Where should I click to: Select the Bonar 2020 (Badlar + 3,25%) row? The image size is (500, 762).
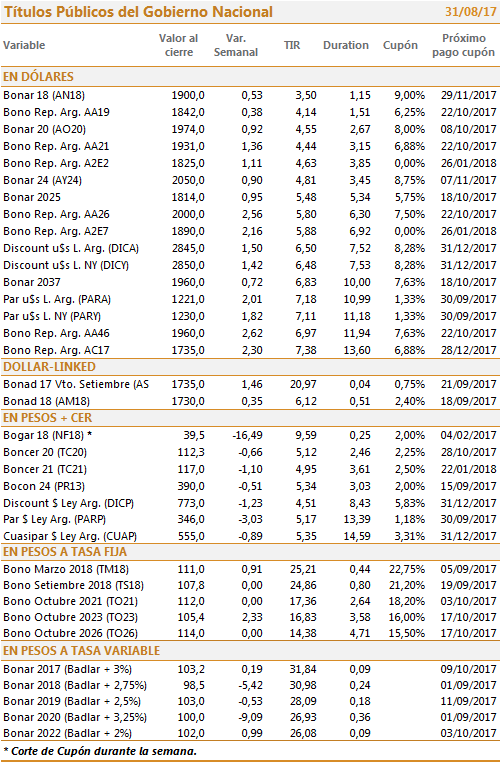pos(250,717)
